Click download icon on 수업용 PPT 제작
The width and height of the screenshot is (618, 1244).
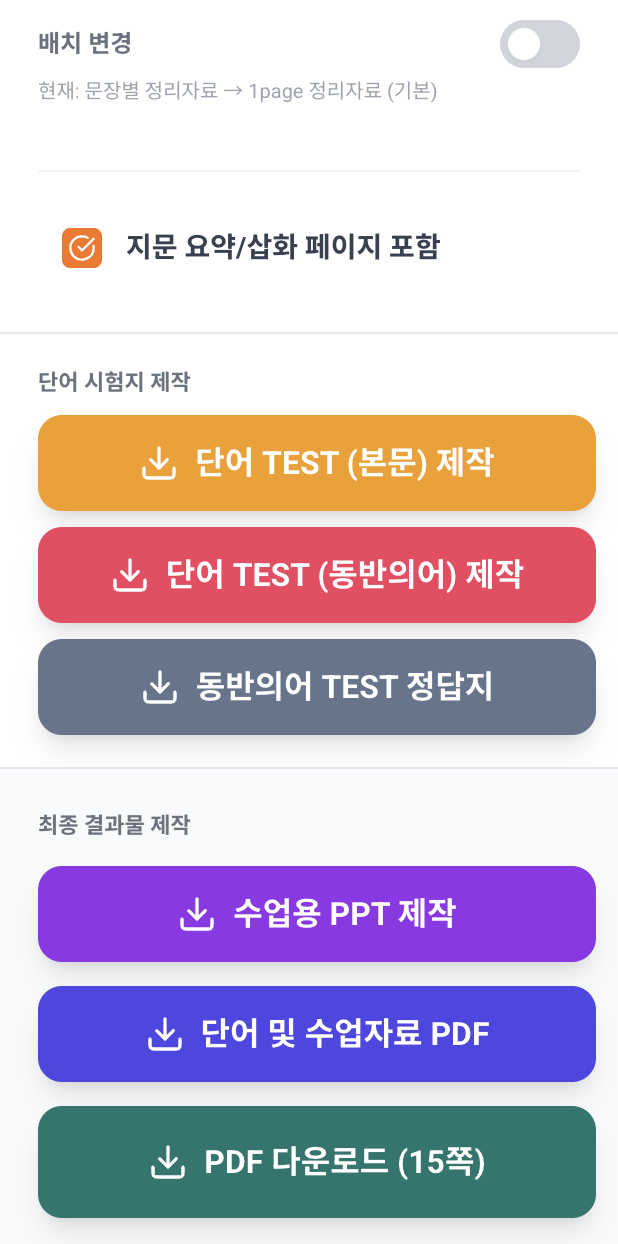(195, 914)
